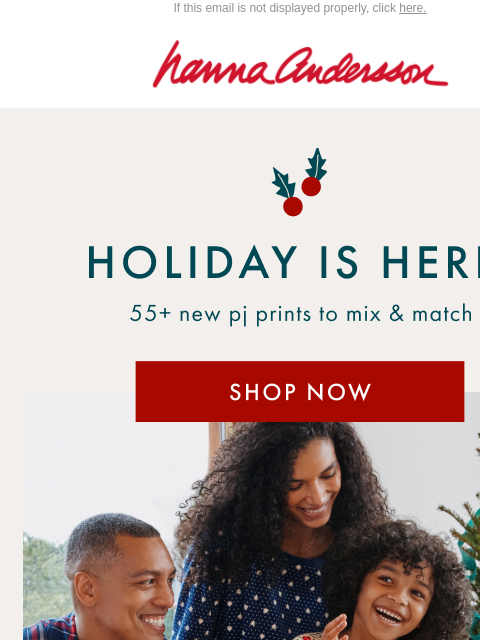Click the child's raised hand in the photo

click(x=337, y=630)
